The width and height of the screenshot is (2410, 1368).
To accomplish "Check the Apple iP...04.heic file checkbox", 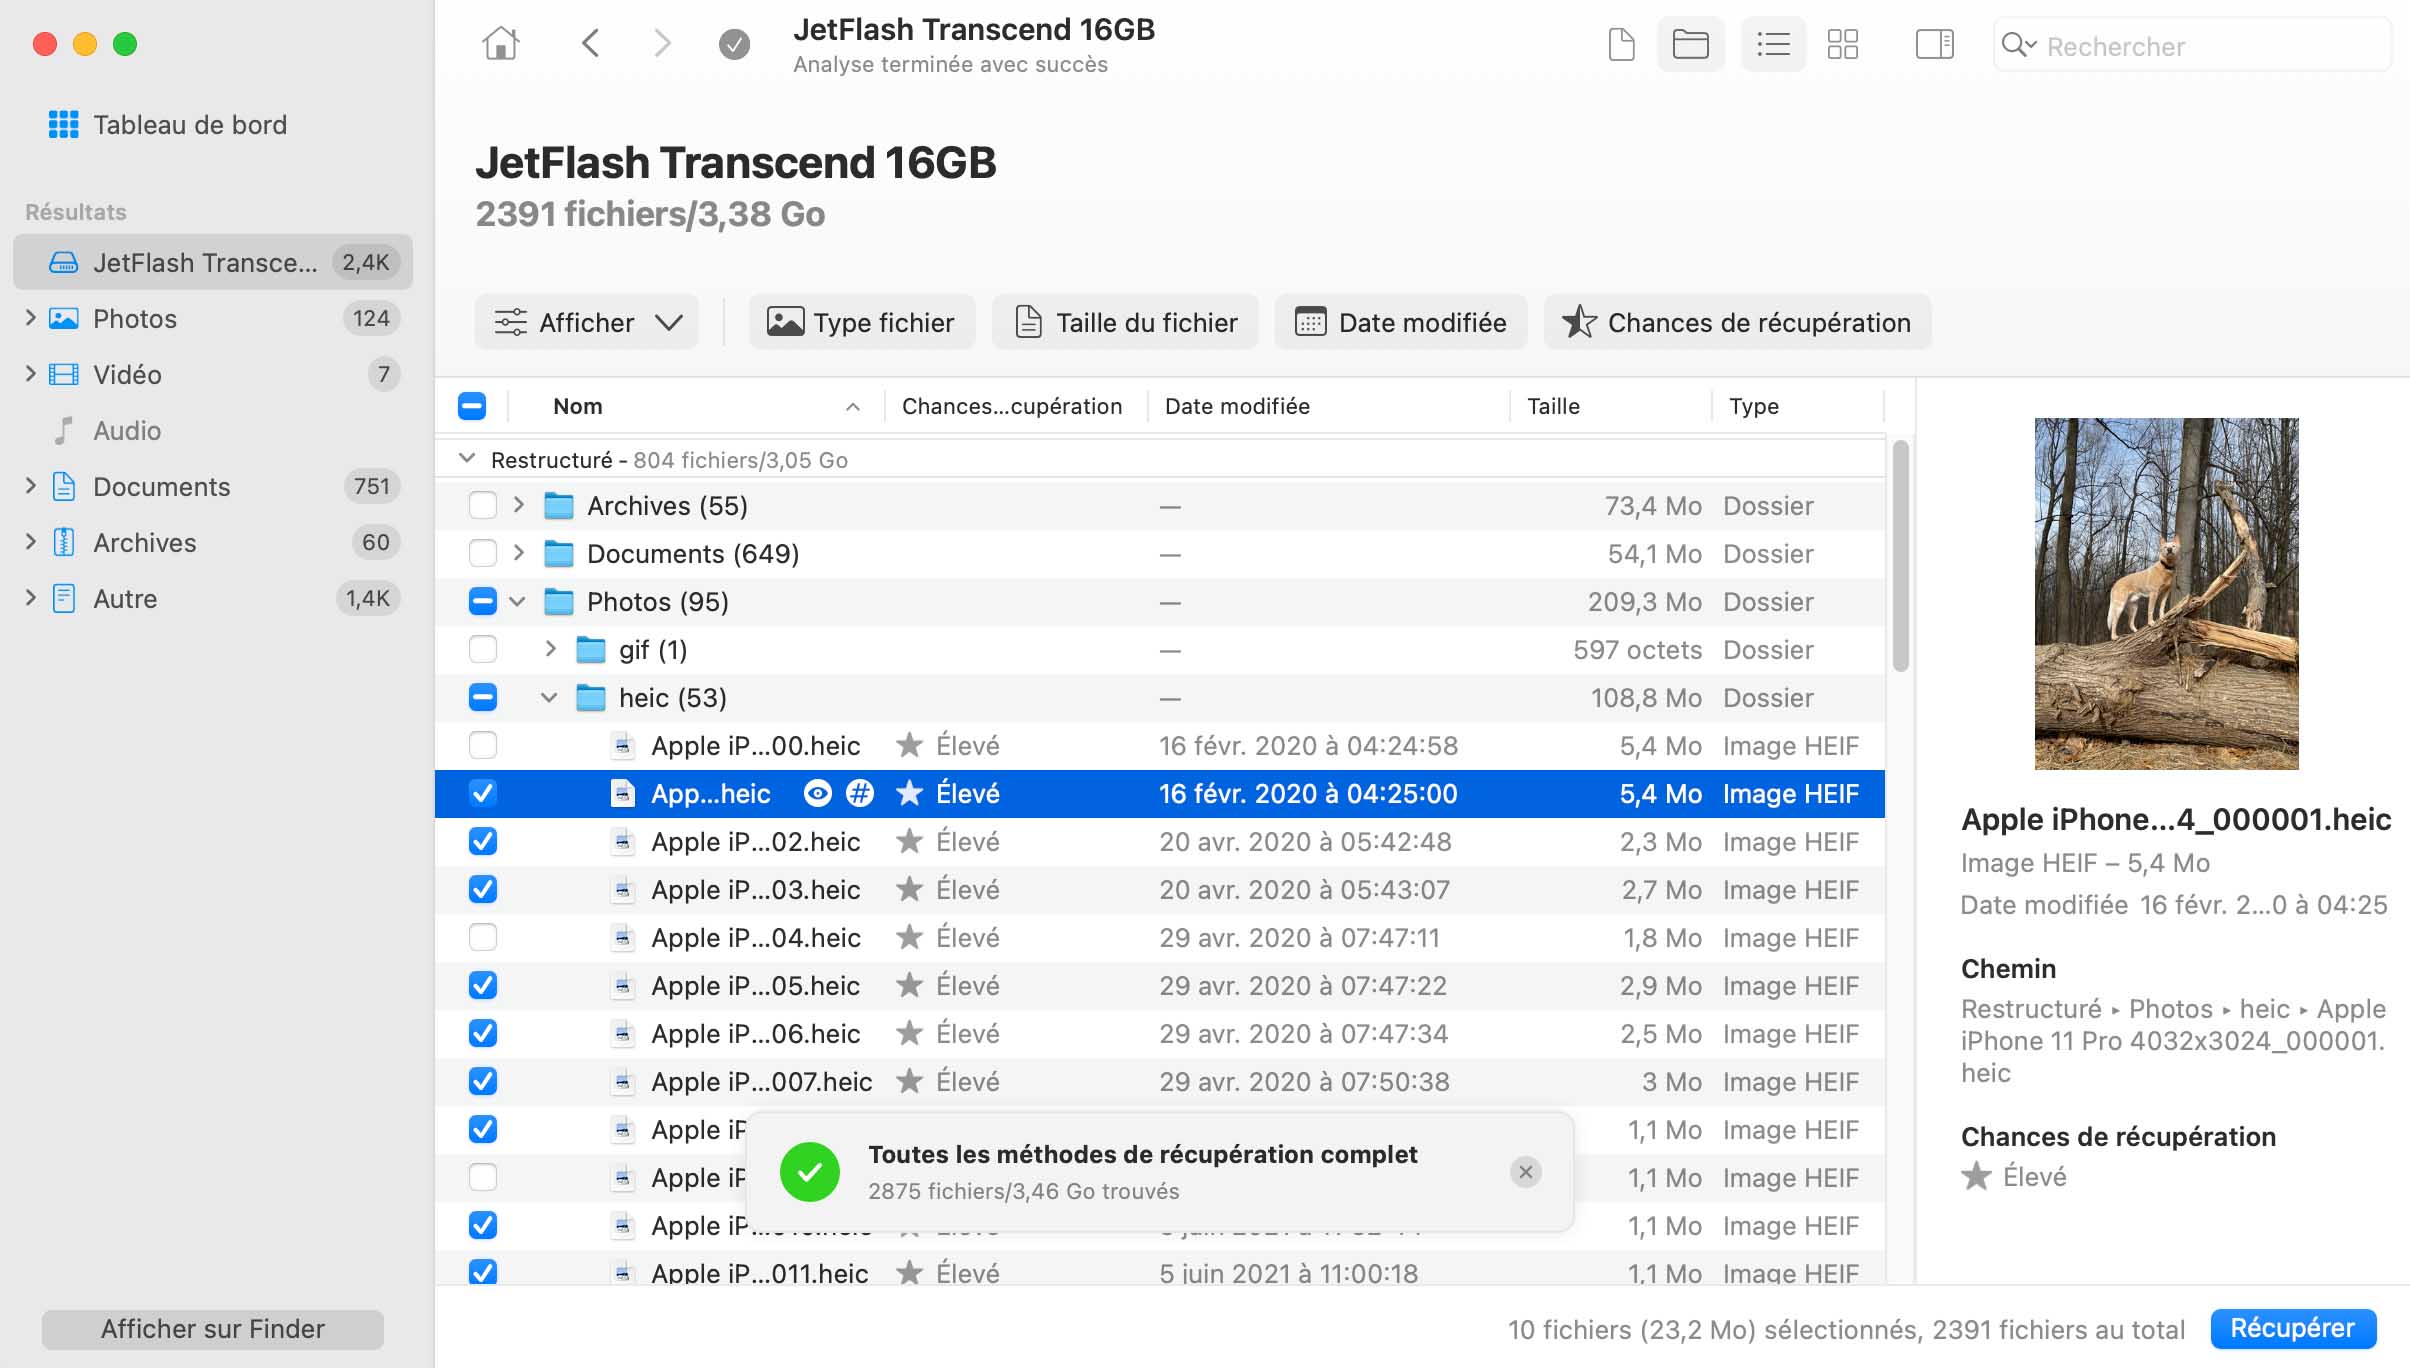I will 483,938.
